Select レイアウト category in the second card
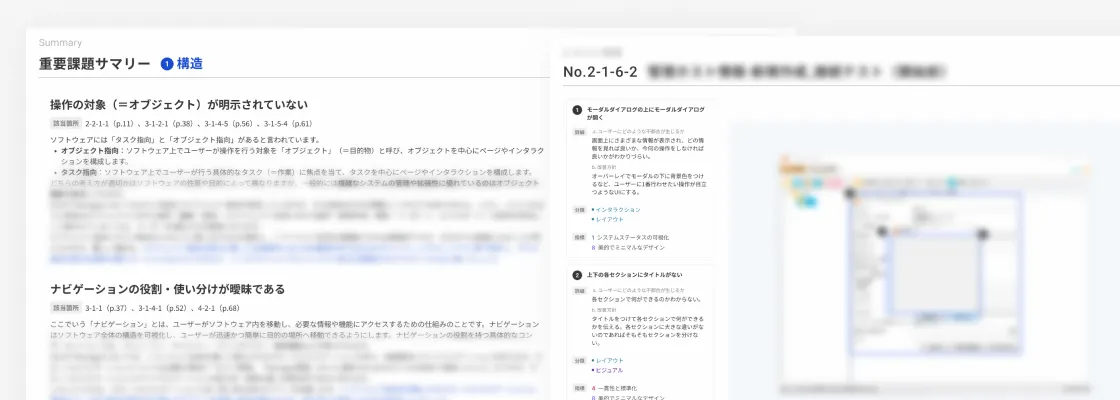The image size is (1120, 400). tap(609, 361)
